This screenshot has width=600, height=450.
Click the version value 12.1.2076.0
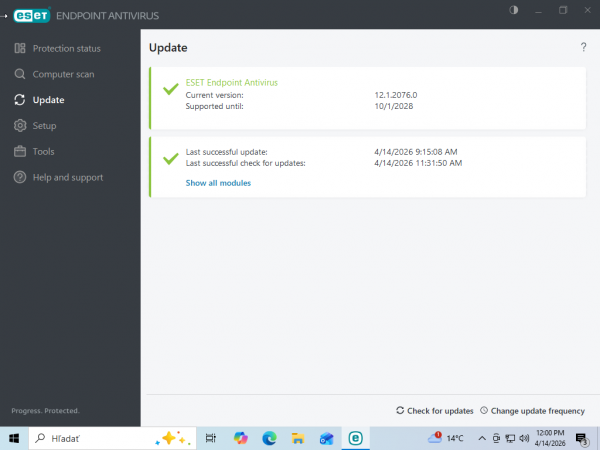tap(396, 95)
